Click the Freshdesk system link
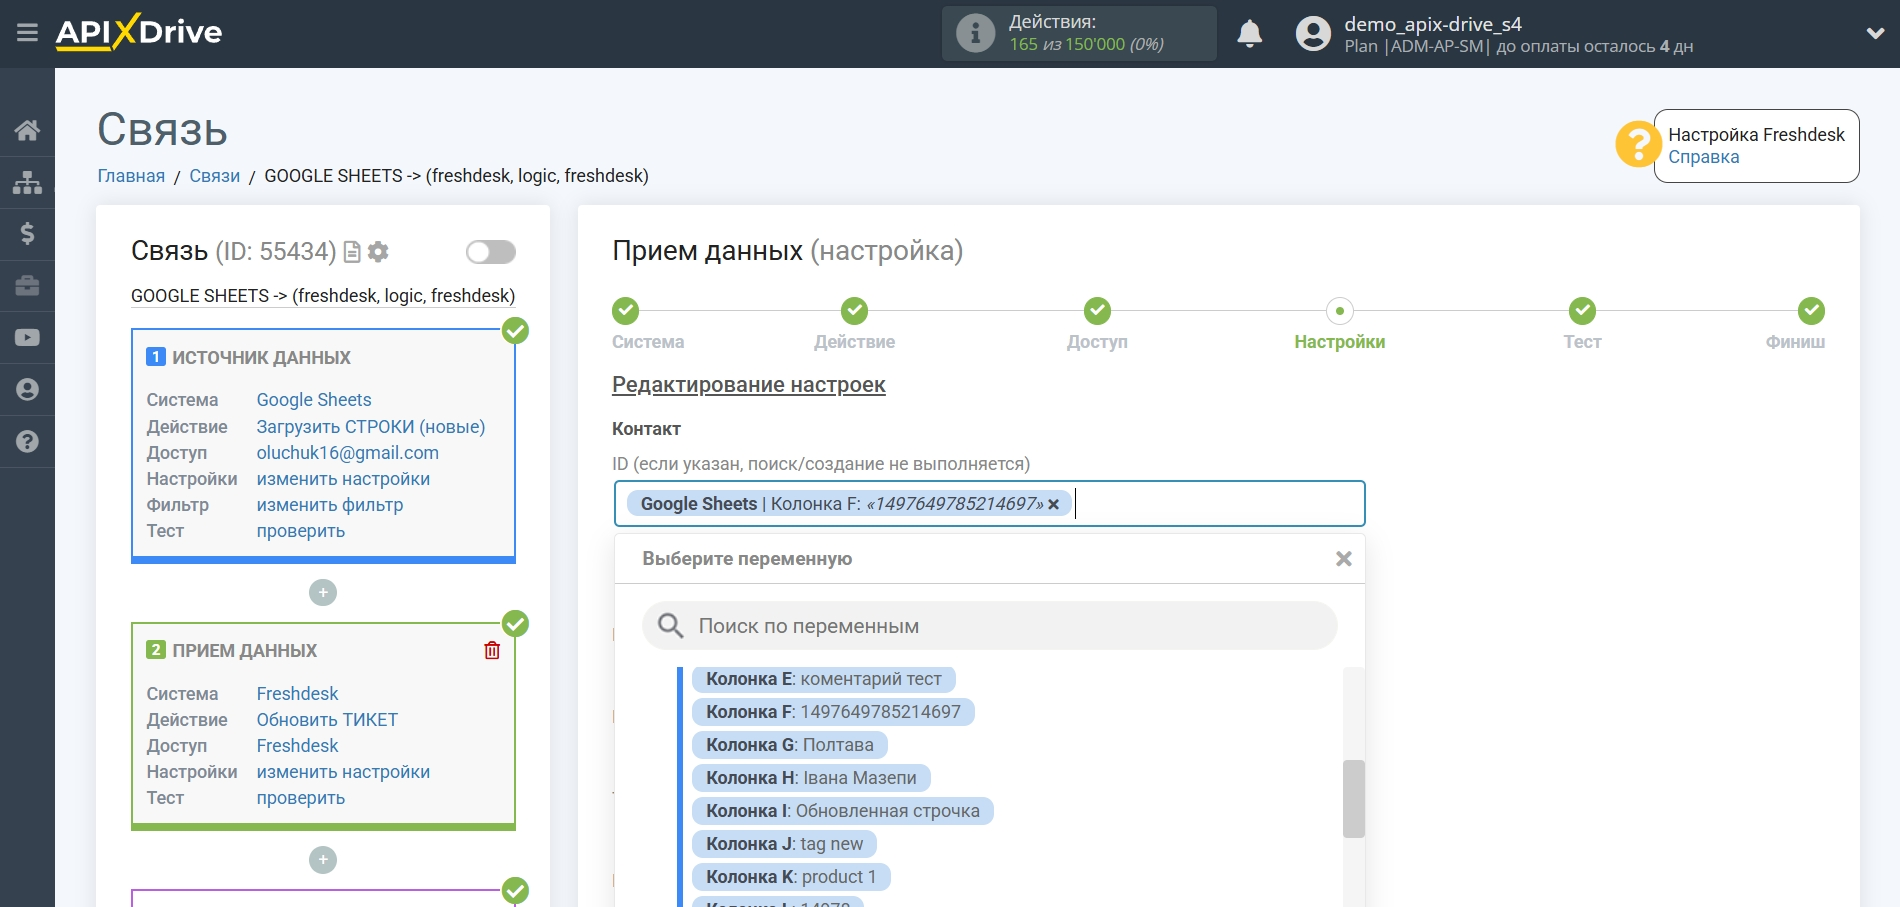The width and height of the screenshot is (1900, 907). 297,694
